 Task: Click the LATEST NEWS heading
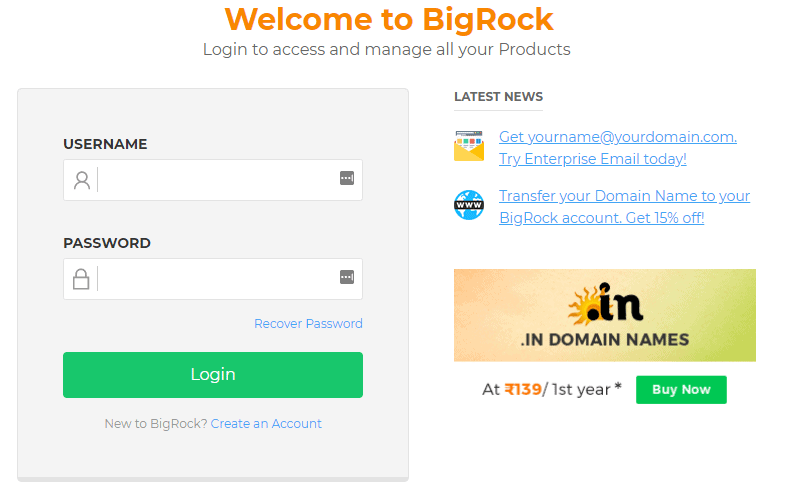(498, 96)
